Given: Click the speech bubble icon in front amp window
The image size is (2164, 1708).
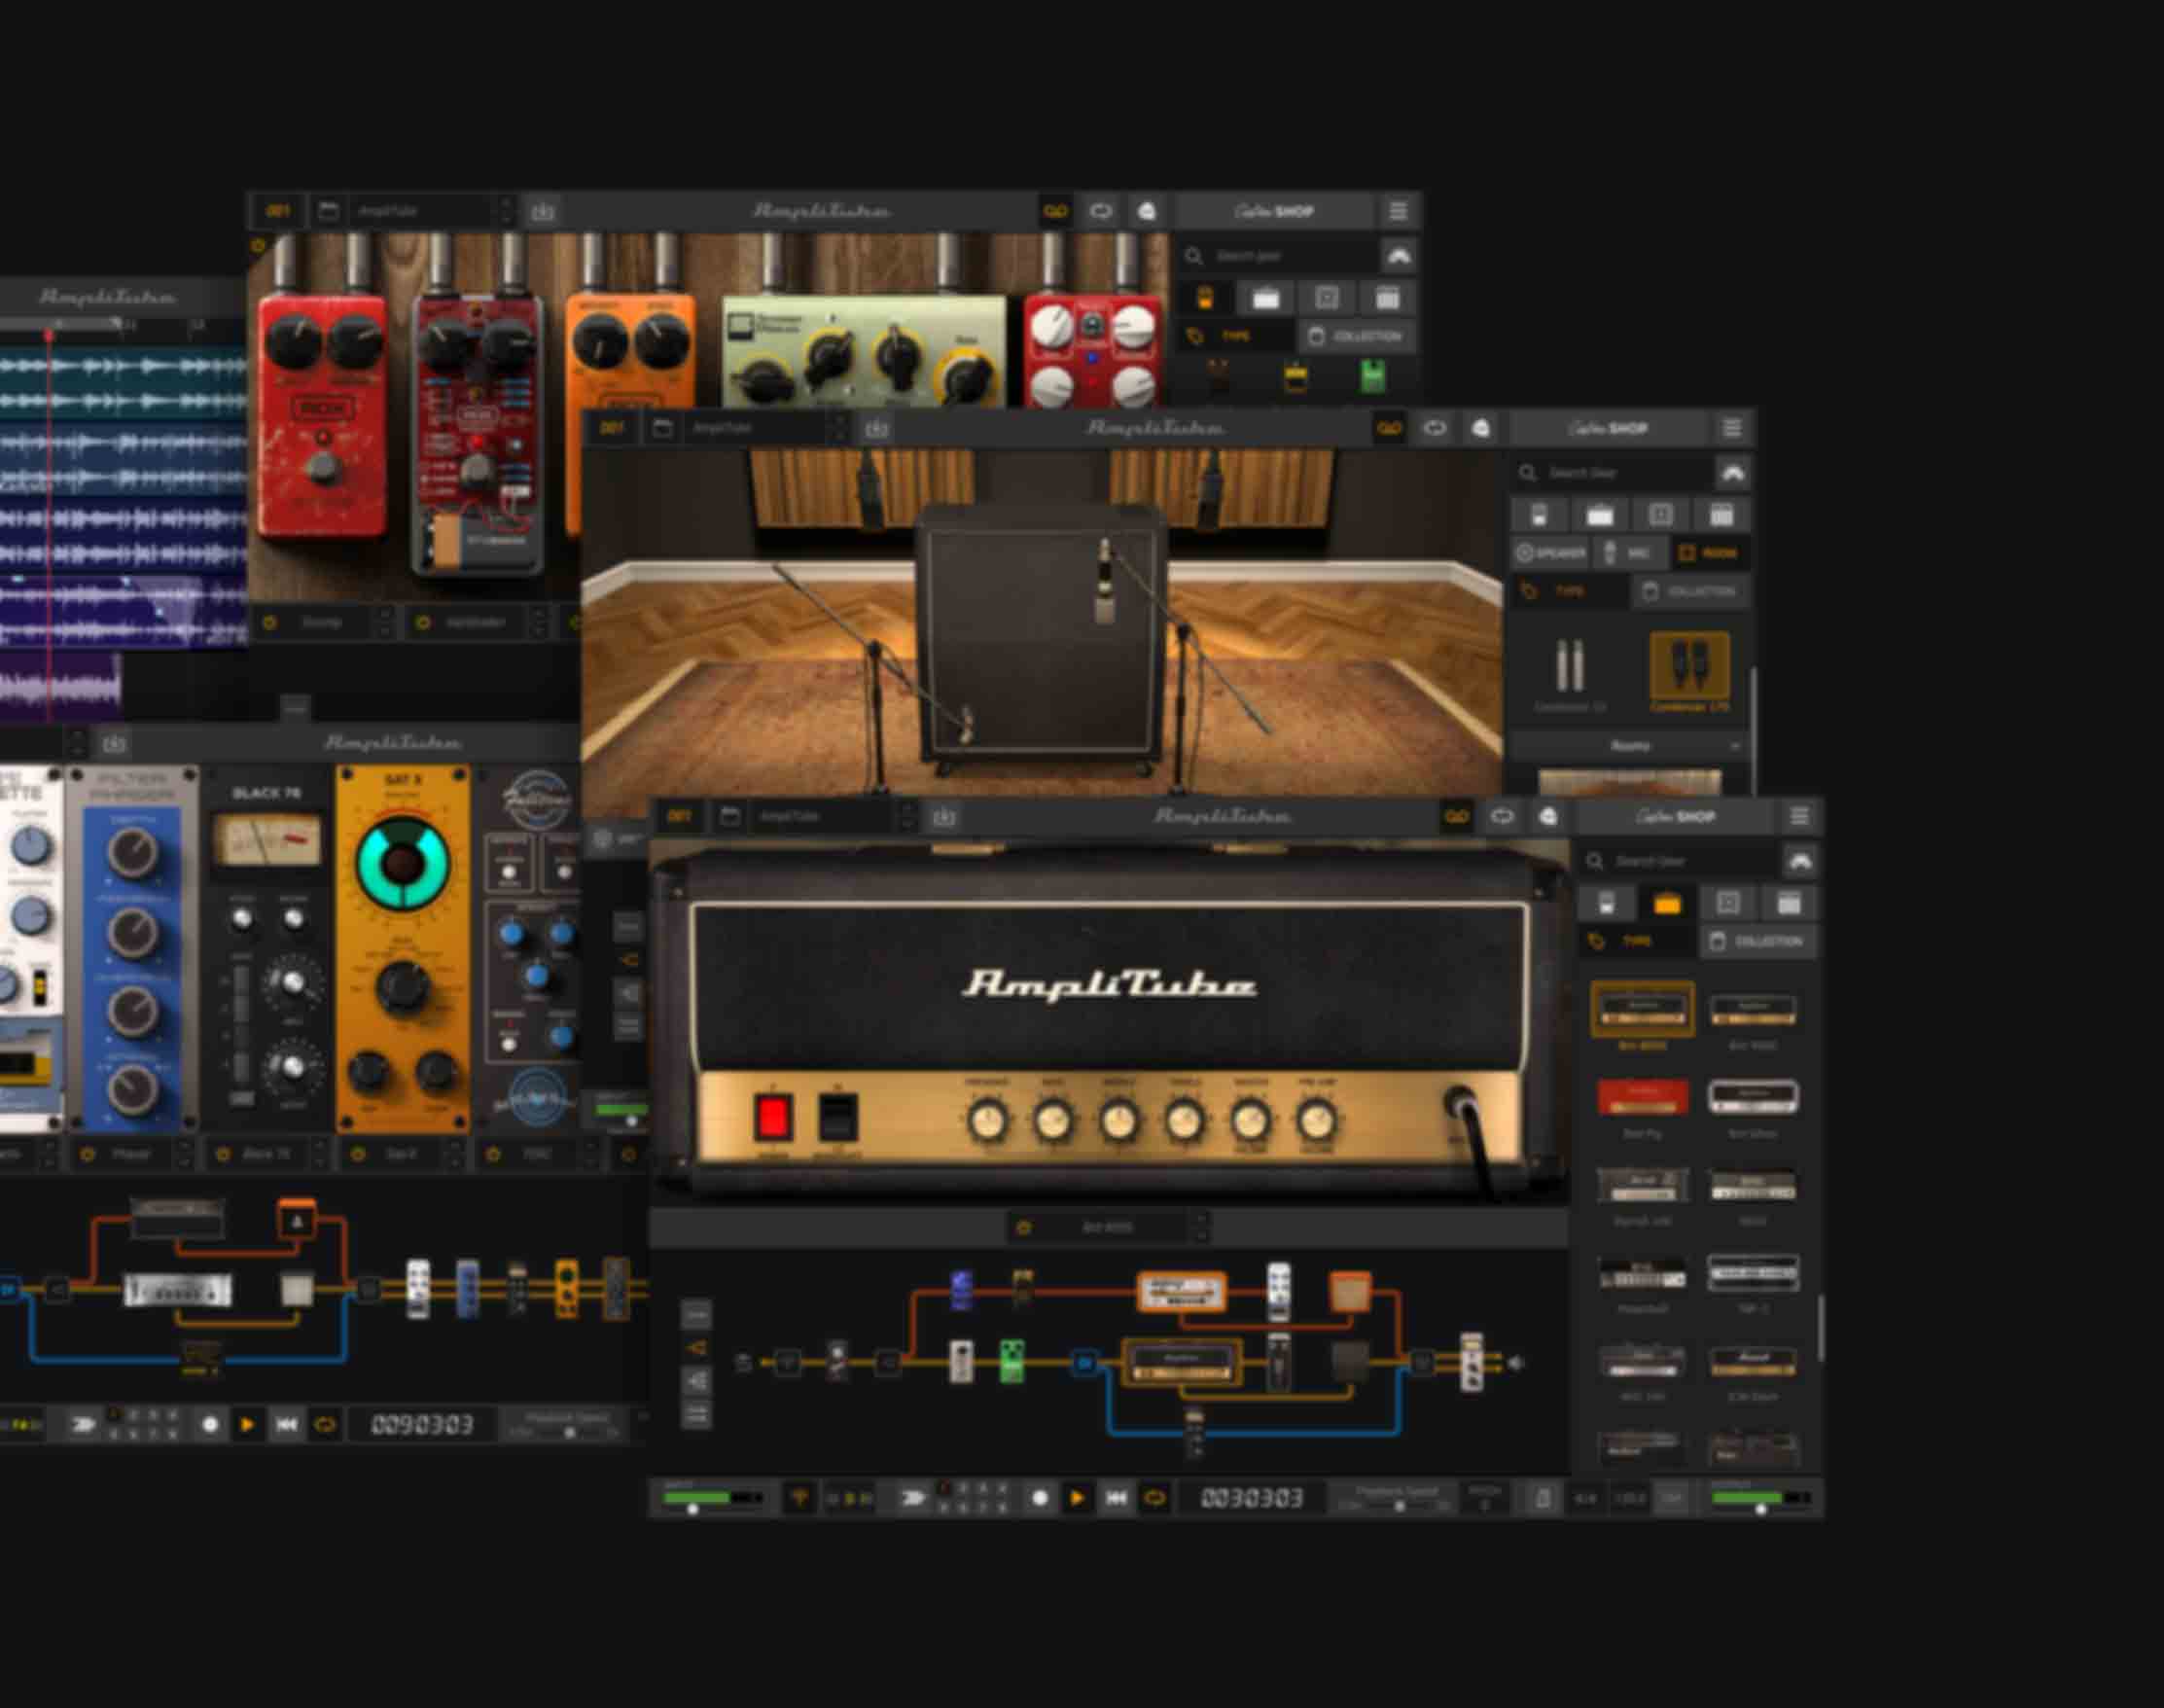Looking at the screenshot, I should coord(1548,817).
